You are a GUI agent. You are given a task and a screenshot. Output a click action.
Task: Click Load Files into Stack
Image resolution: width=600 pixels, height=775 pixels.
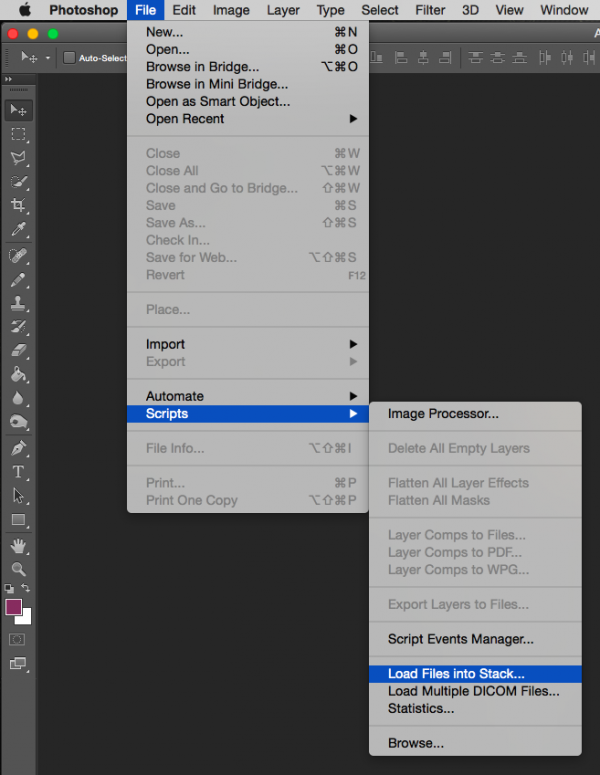click(x=456, y=674)
